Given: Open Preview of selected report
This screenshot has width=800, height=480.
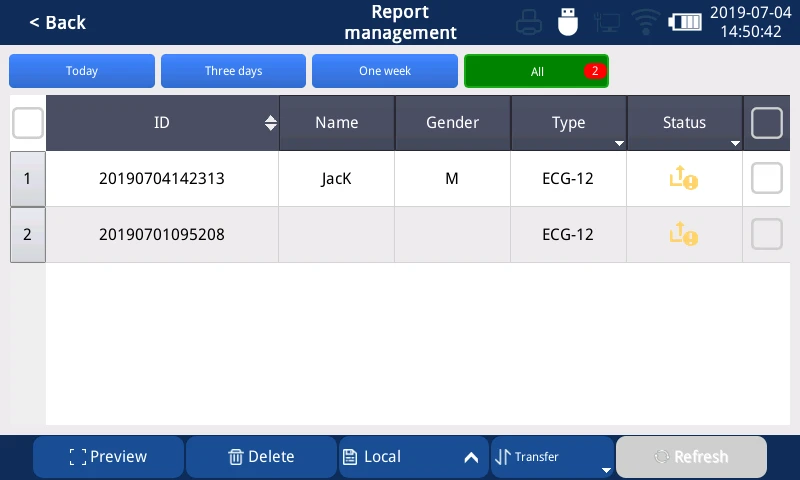Looking at the screenshot, I should (x=108, y=457).
